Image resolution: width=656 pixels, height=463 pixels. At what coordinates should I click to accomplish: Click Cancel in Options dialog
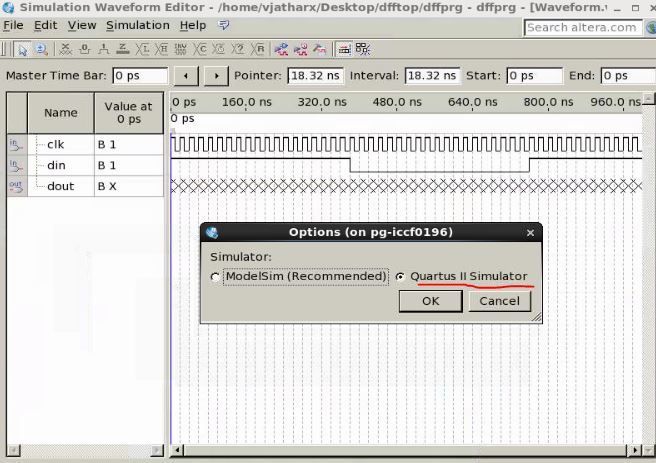click(x=500, y=301)
